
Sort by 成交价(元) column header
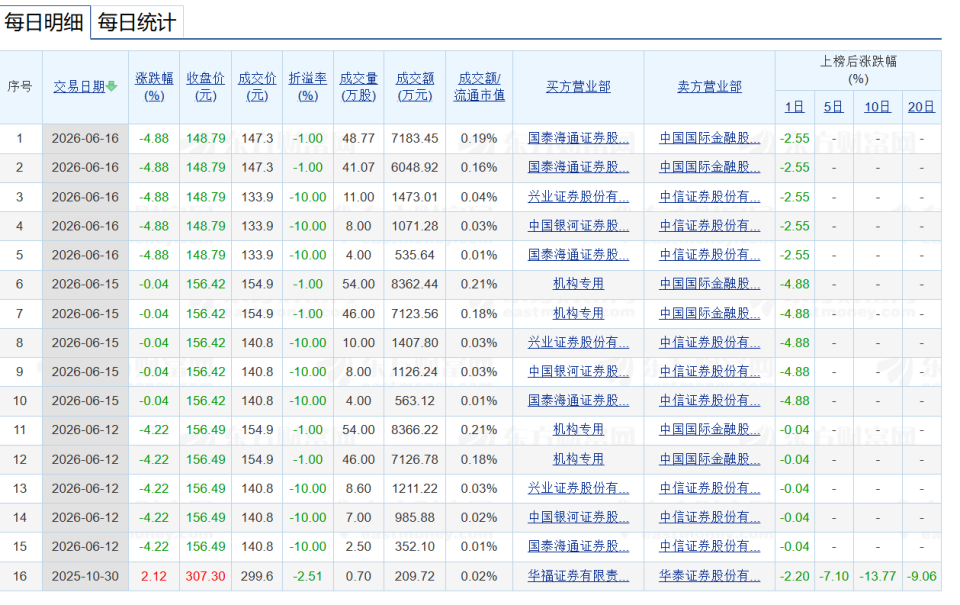257,87
